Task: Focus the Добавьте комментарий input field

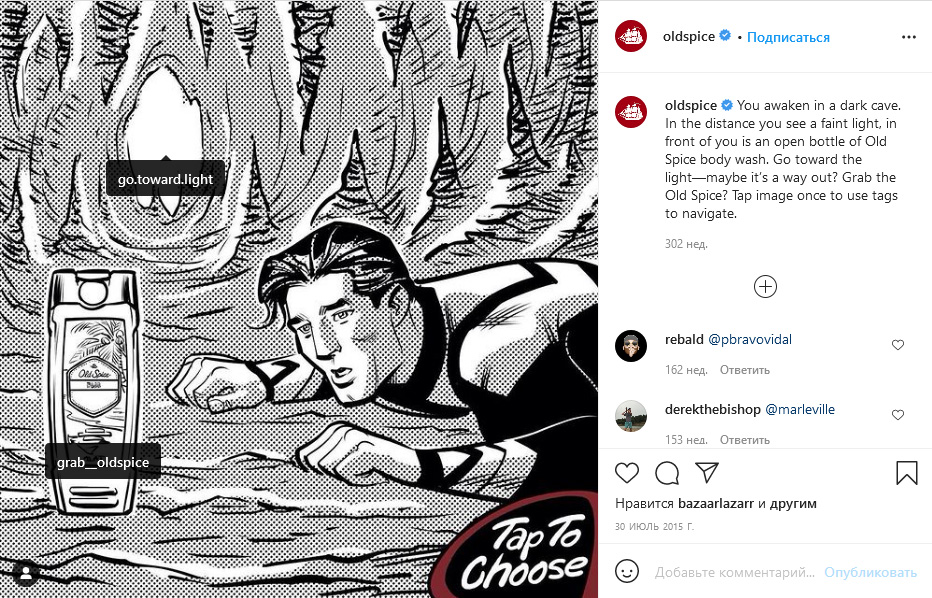Action: (735, 572)
